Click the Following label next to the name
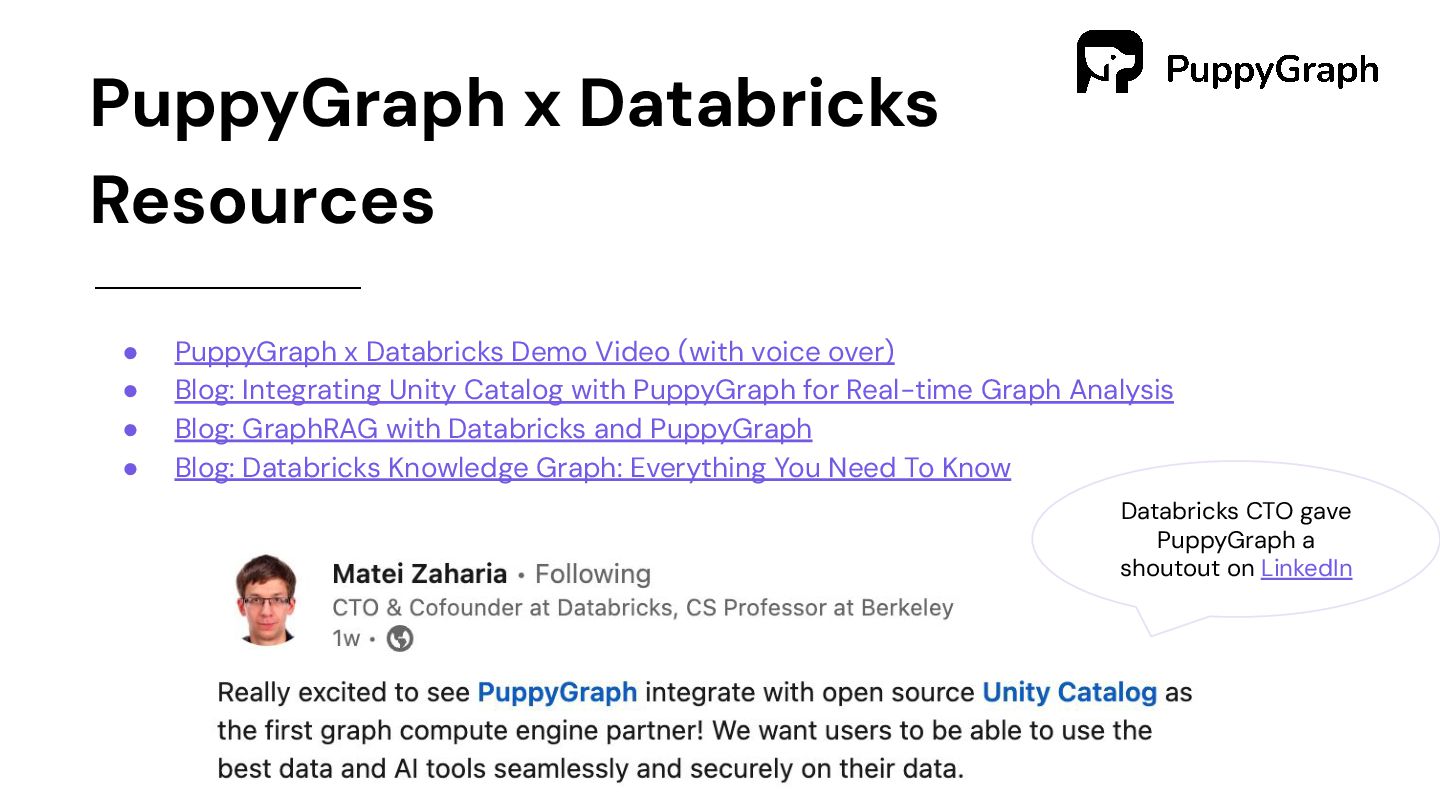The width and height of the screenshot is (1440, 810). [593, 574]
